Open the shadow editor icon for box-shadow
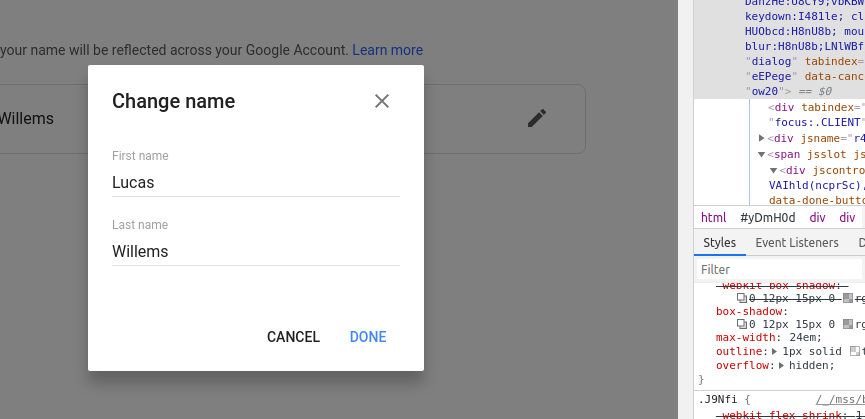Viewport: 865px width, 419px height. pos(742,324)
